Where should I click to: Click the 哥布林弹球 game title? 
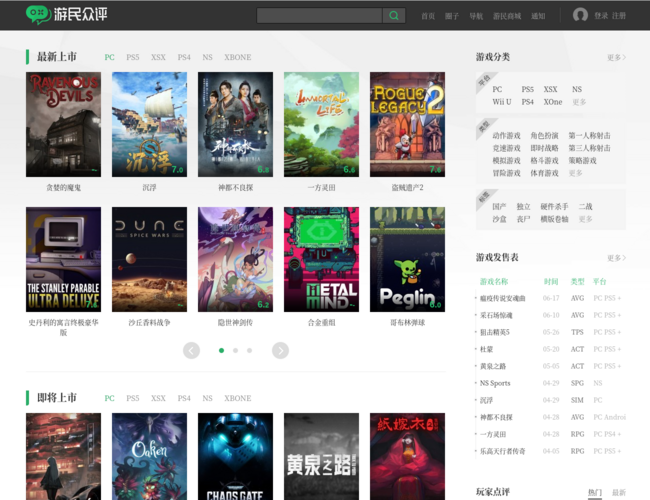407,323
